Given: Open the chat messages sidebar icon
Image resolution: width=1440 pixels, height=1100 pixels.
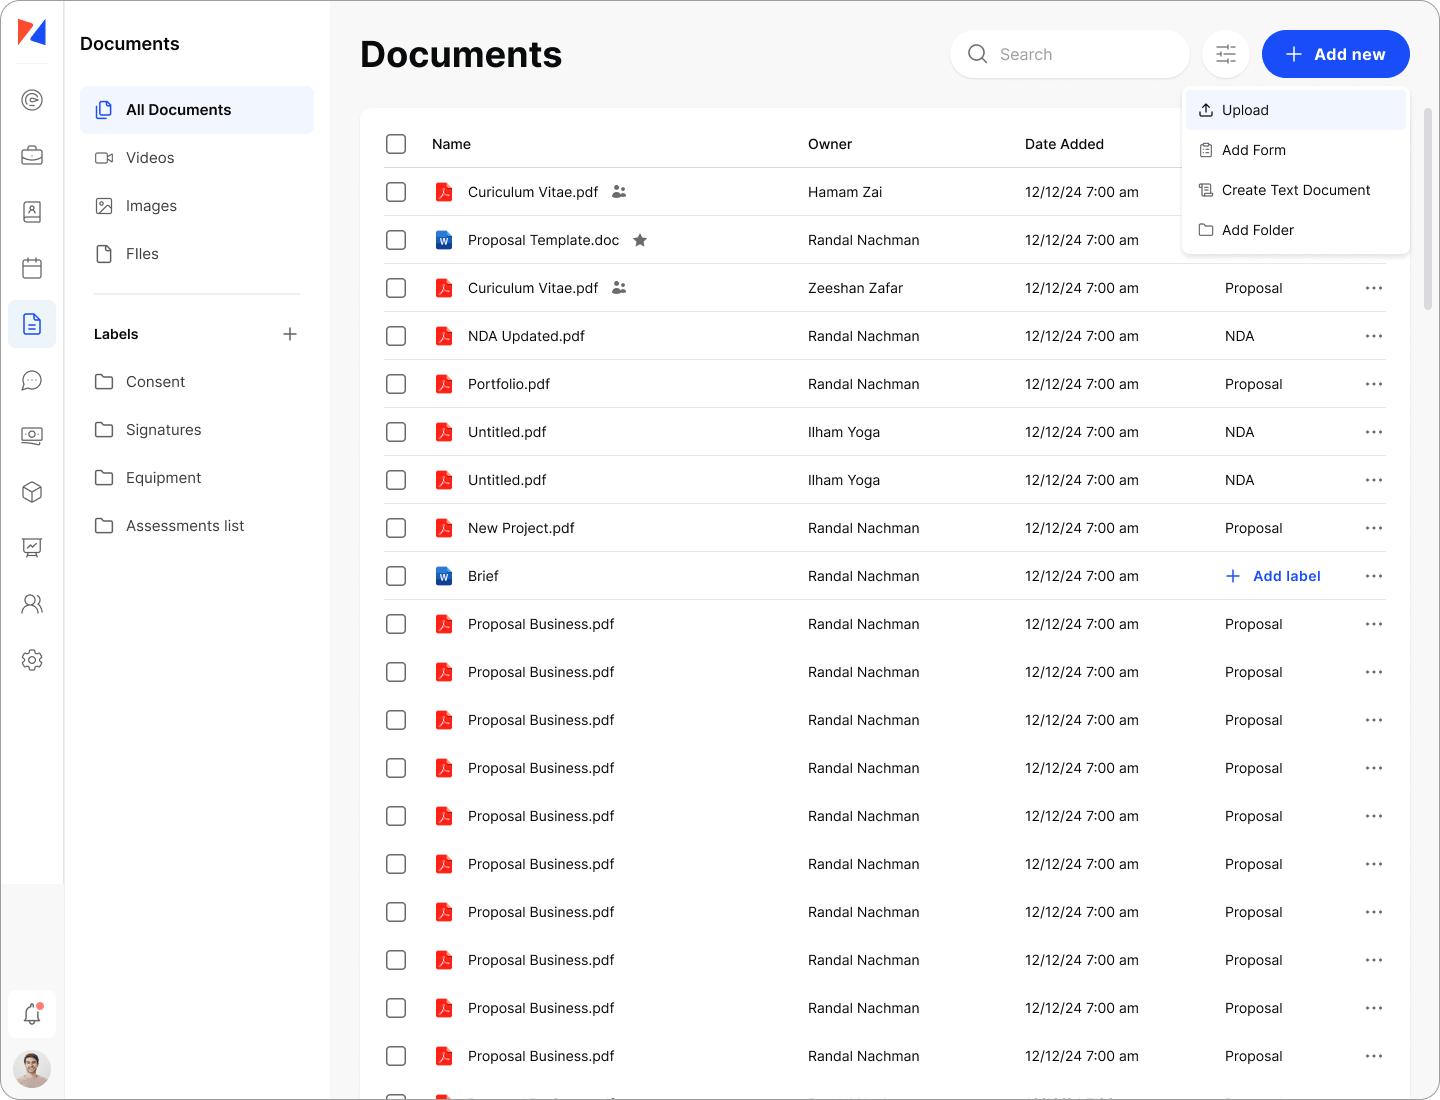Looking at the screenshot, I should pos(32,380).
